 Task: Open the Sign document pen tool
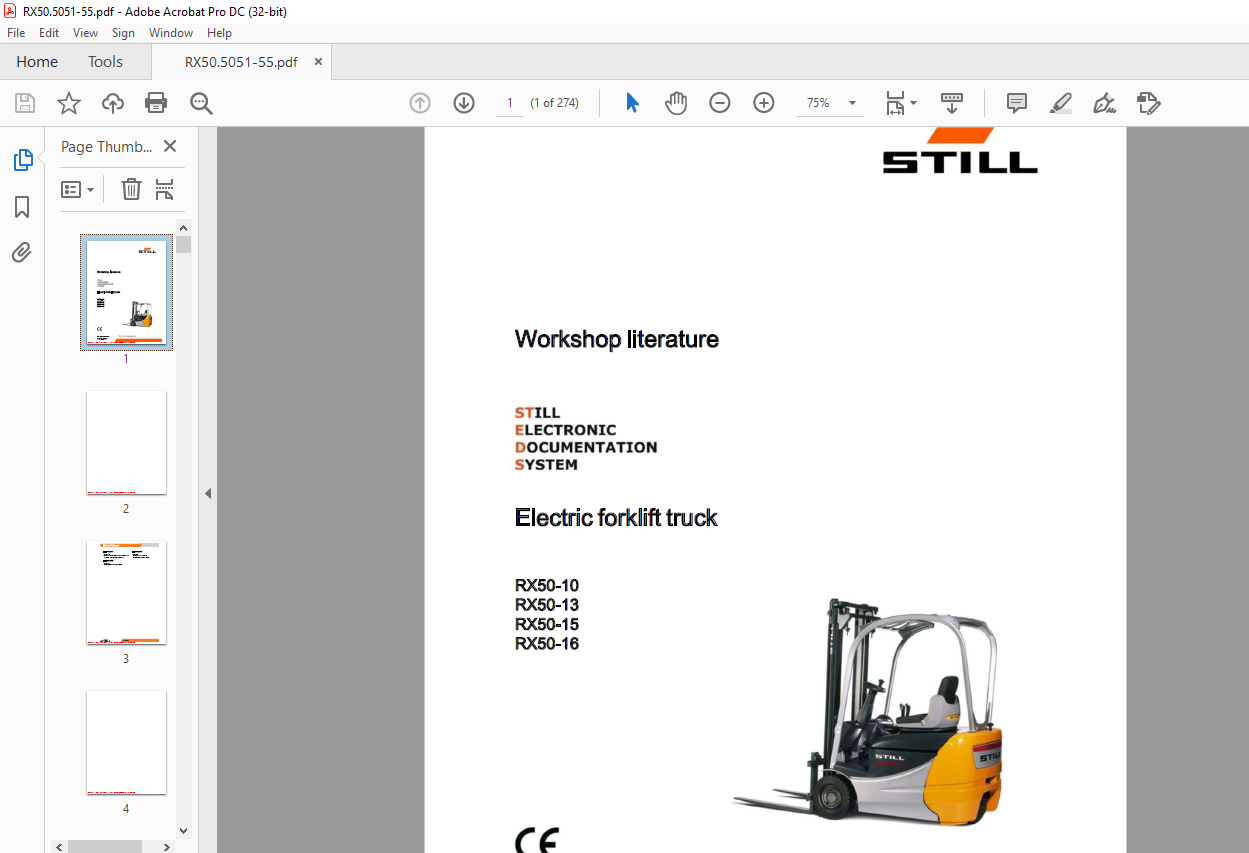point(1104,103)
